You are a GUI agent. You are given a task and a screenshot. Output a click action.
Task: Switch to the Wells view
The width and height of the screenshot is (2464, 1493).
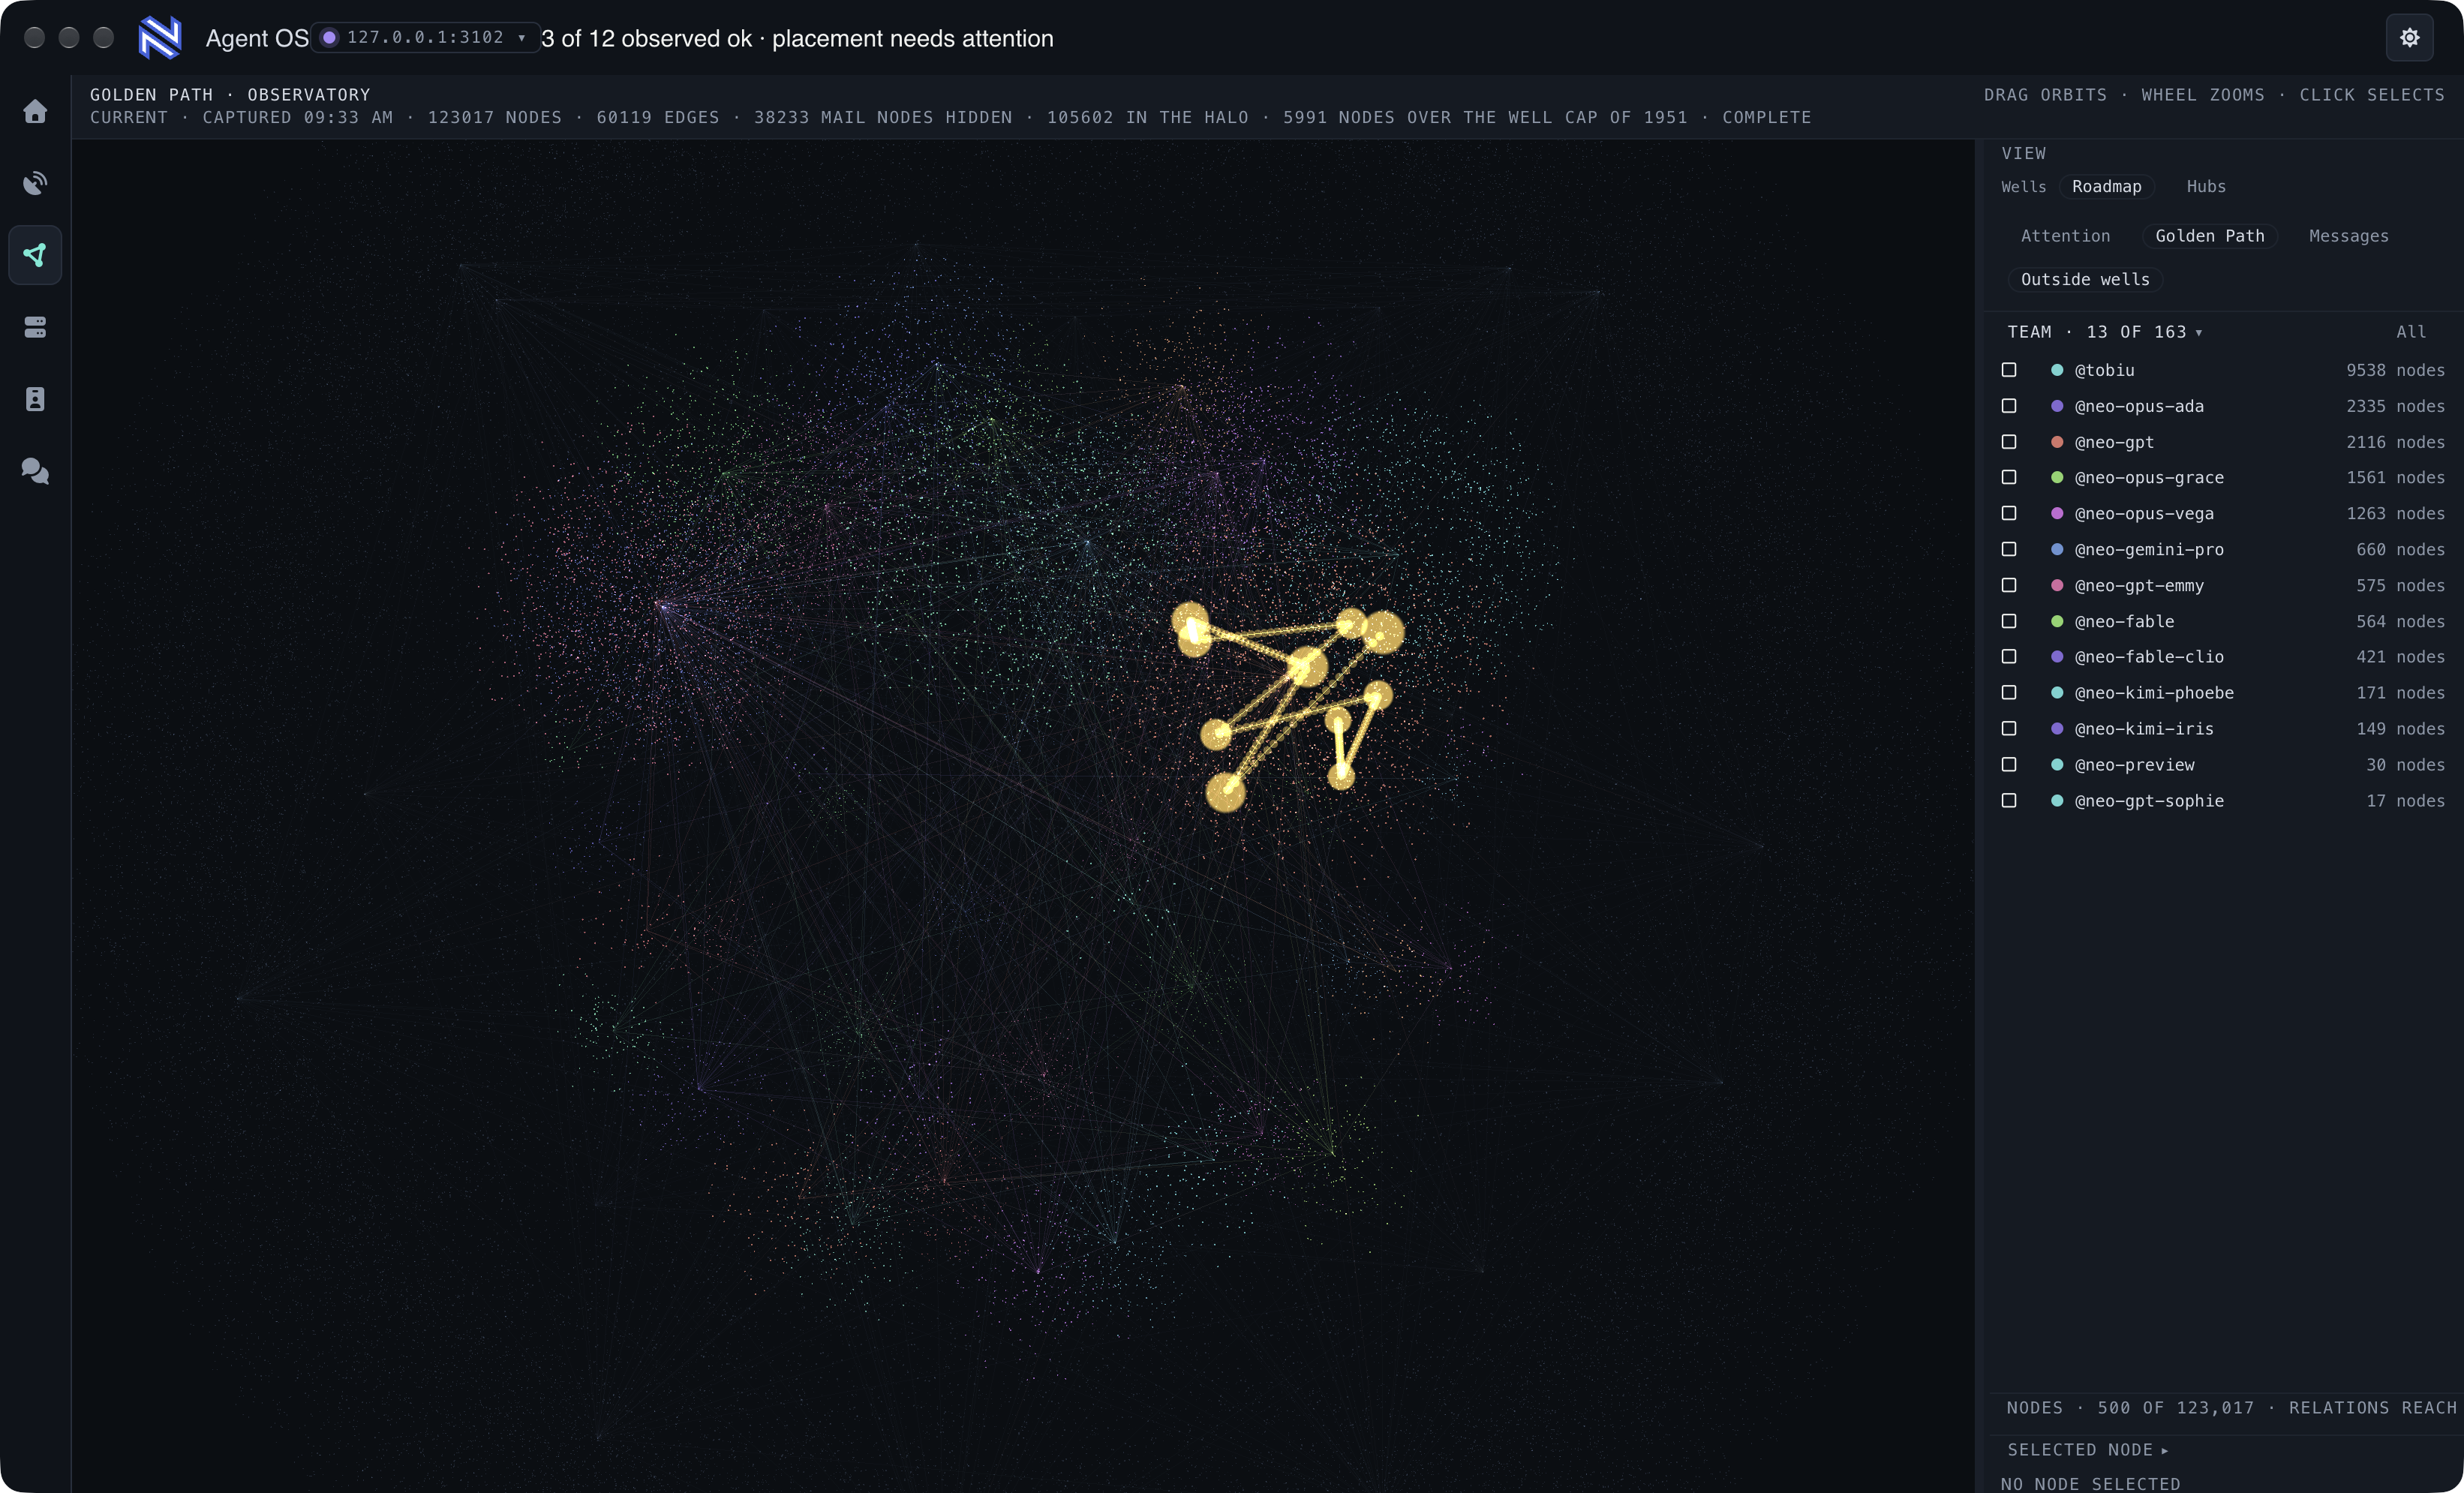pos(2023,187)
